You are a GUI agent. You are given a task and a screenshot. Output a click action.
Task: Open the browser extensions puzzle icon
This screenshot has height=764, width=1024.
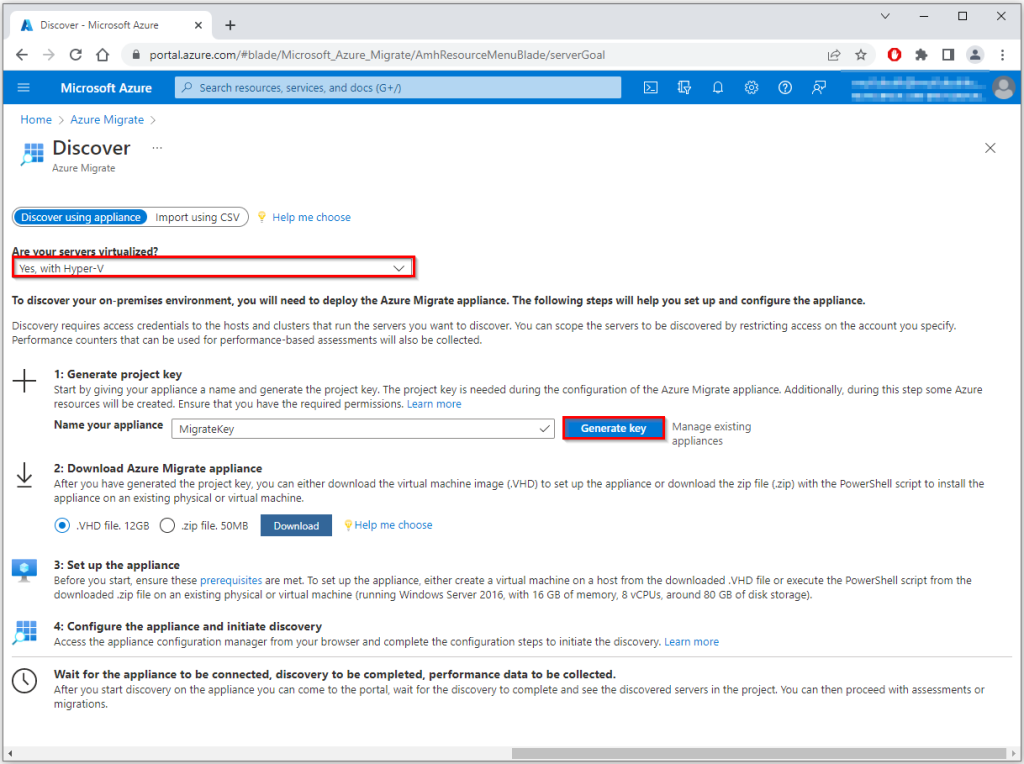pyautogui.click(x=921, y=55)
